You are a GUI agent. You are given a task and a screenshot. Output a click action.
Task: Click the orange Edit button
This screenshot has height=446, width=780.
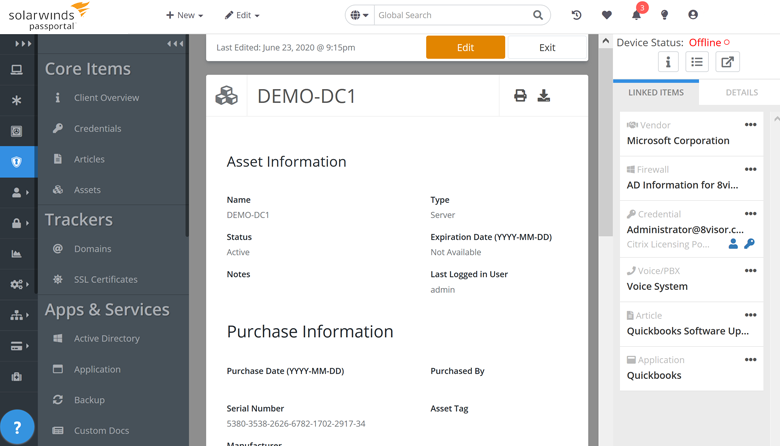(466, 47)
